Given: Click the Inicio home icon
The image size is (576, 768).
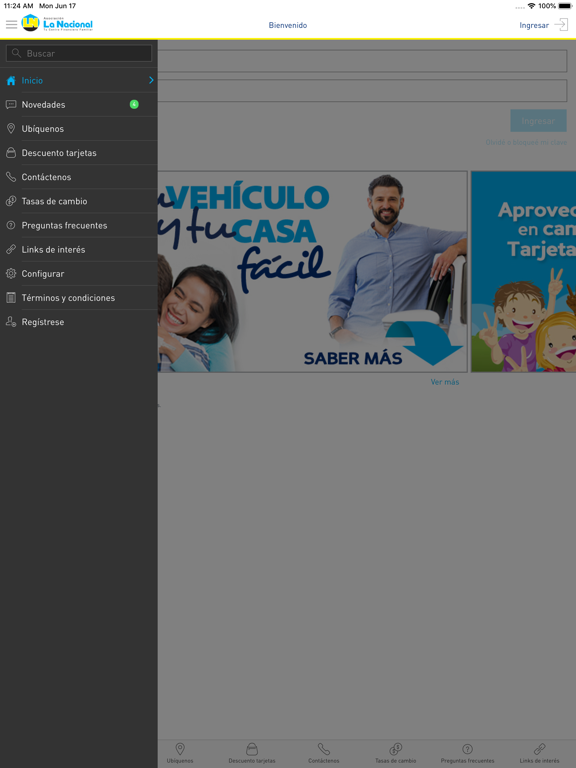Looking at the screenshot, I should tap(11, 81).
